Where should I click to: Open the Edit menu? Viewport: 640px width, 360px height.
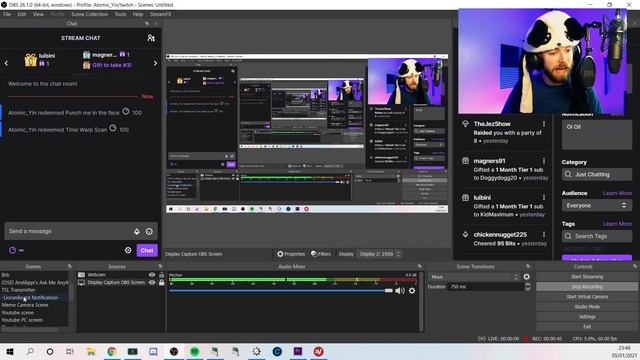(22, 14)
